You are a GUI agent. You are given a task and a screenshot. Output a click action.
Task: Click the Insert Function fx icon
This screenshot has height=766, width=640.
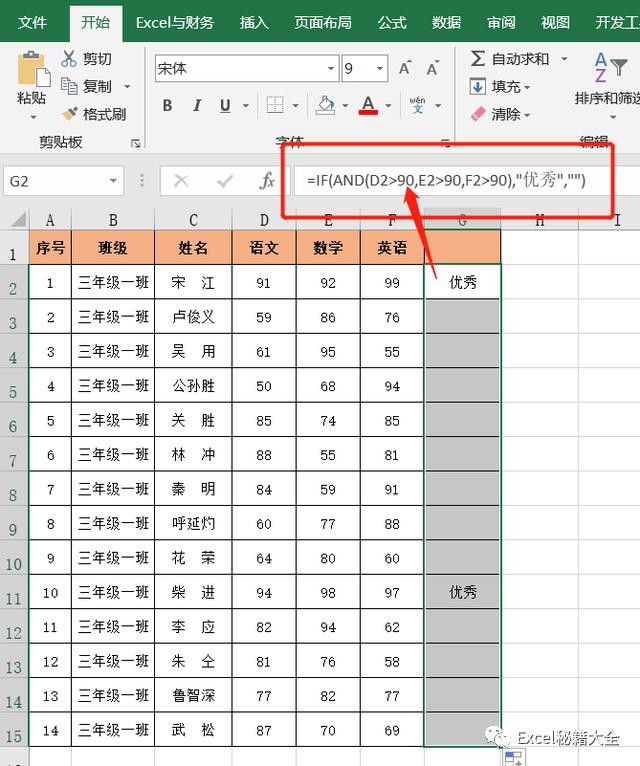(x=267, y=181)
